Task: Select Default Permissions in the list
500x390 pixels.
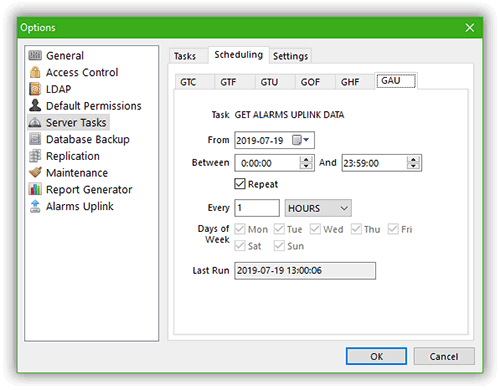Action: coord(94,106)
